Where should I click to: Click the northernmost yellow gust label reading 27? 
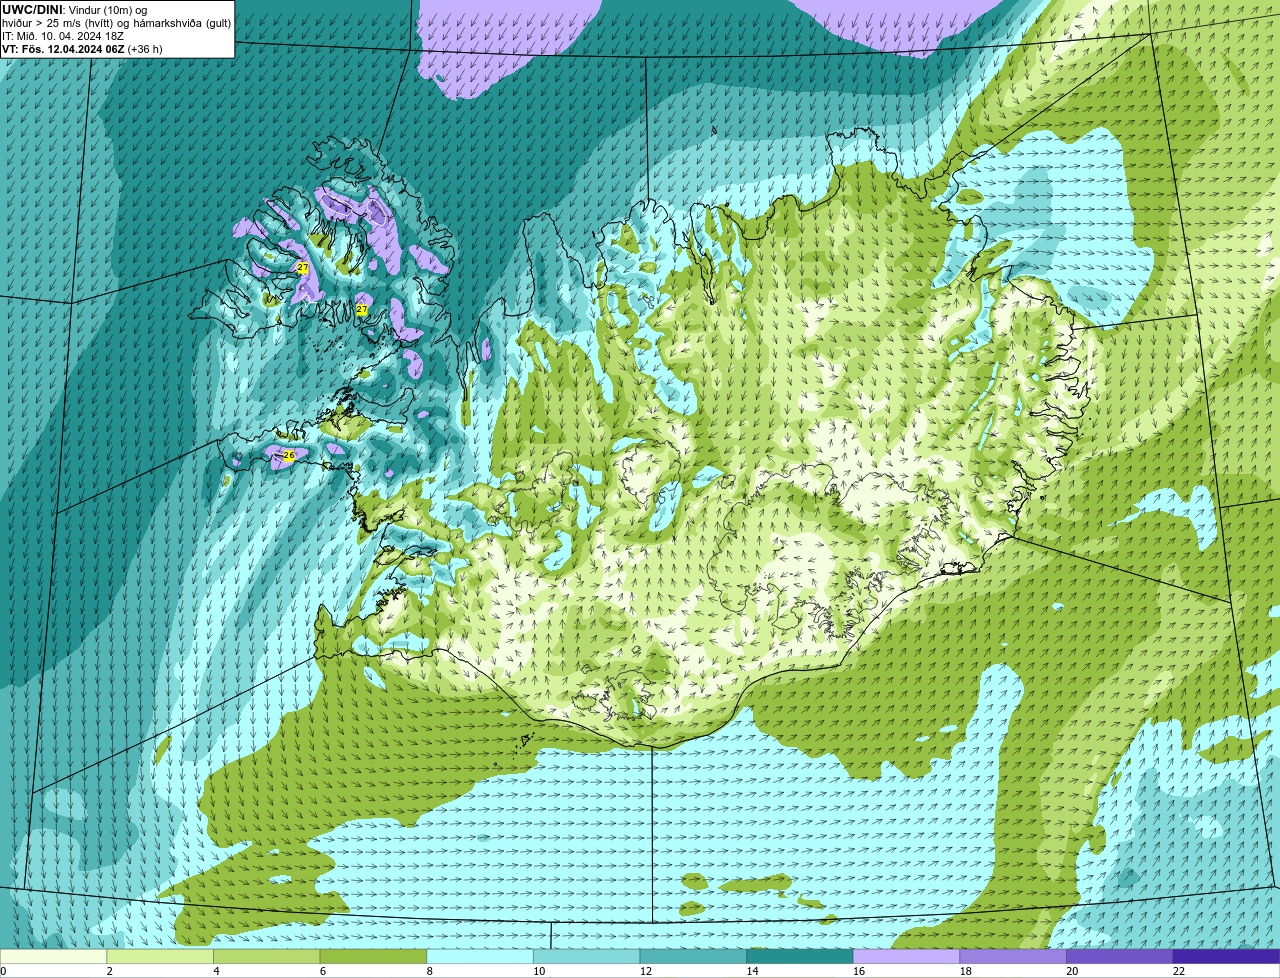pyautogui.click(x=303, y=267)
